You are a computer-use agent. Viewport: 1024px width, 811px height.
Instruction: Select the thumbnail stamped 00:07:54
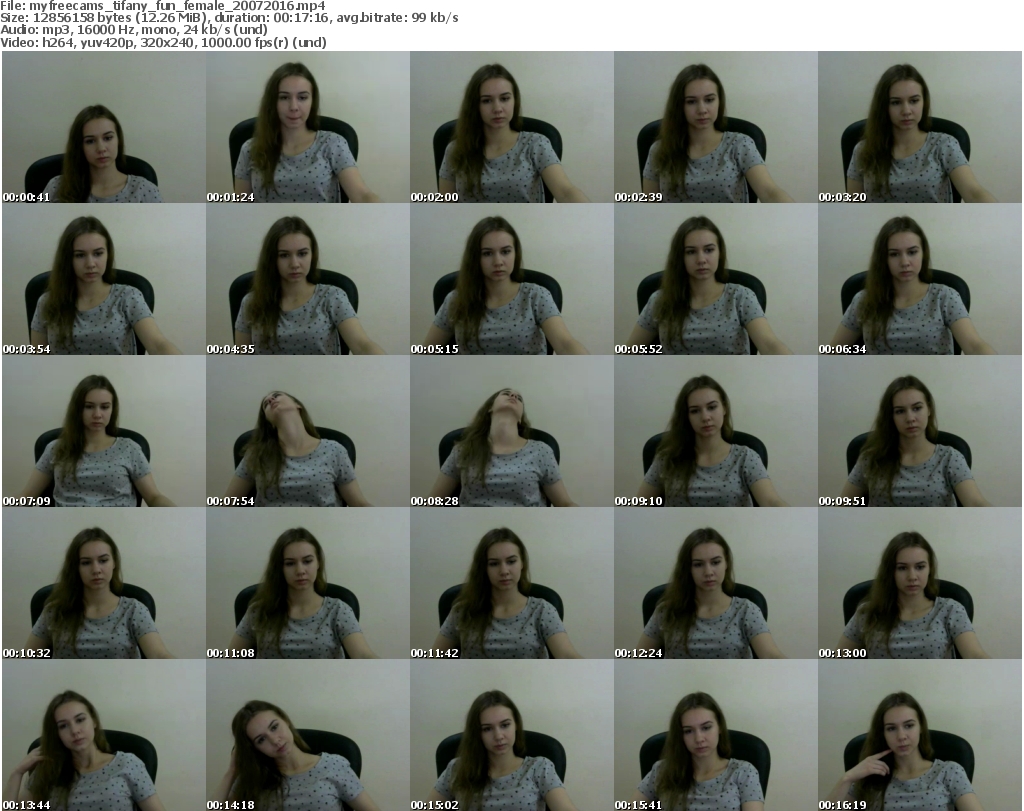[308, 431]
